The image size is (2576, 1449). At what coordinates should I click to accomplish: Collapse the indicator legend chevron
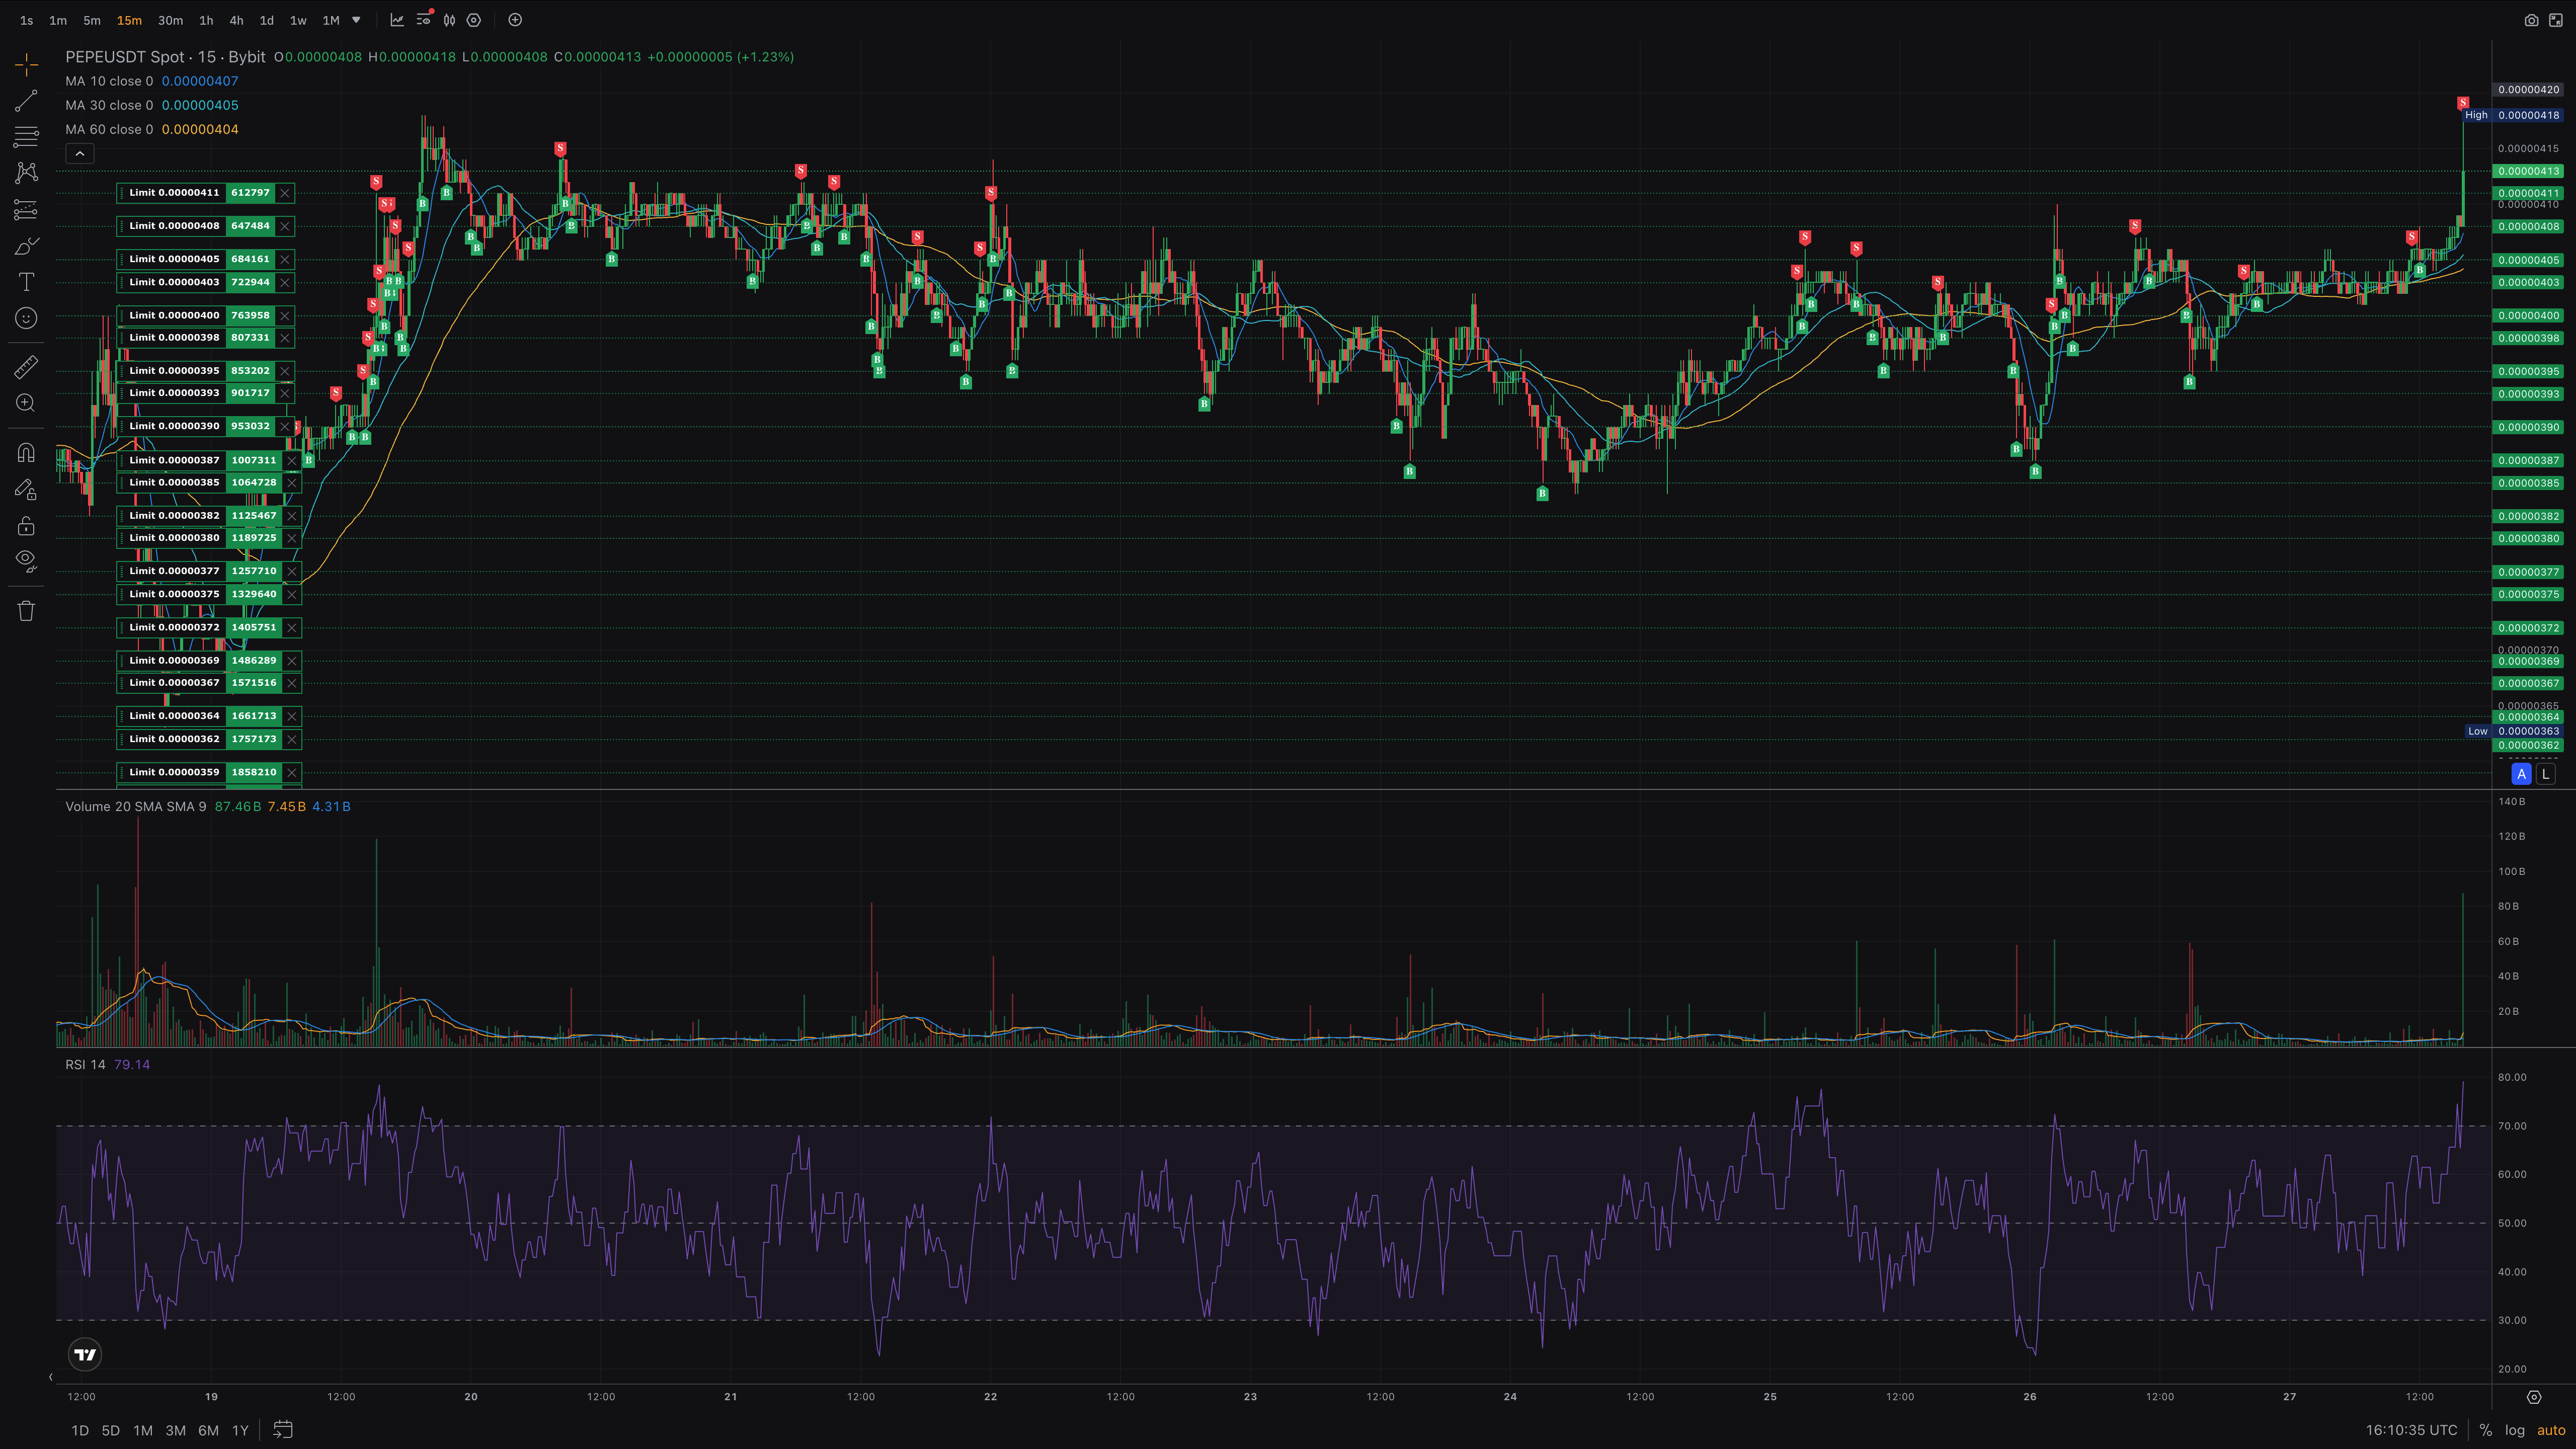80,153
